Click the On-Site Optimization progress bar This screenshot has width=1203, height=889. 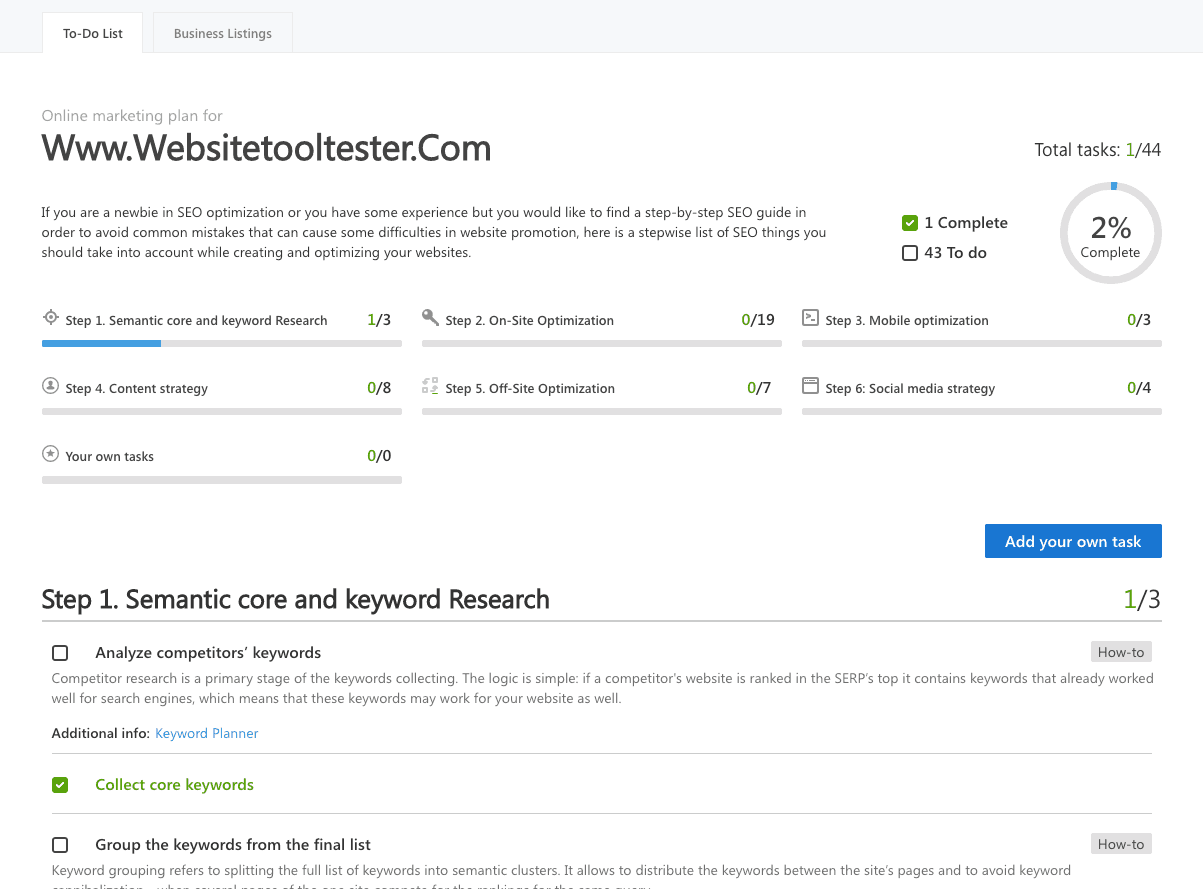(x=602, y=343)
